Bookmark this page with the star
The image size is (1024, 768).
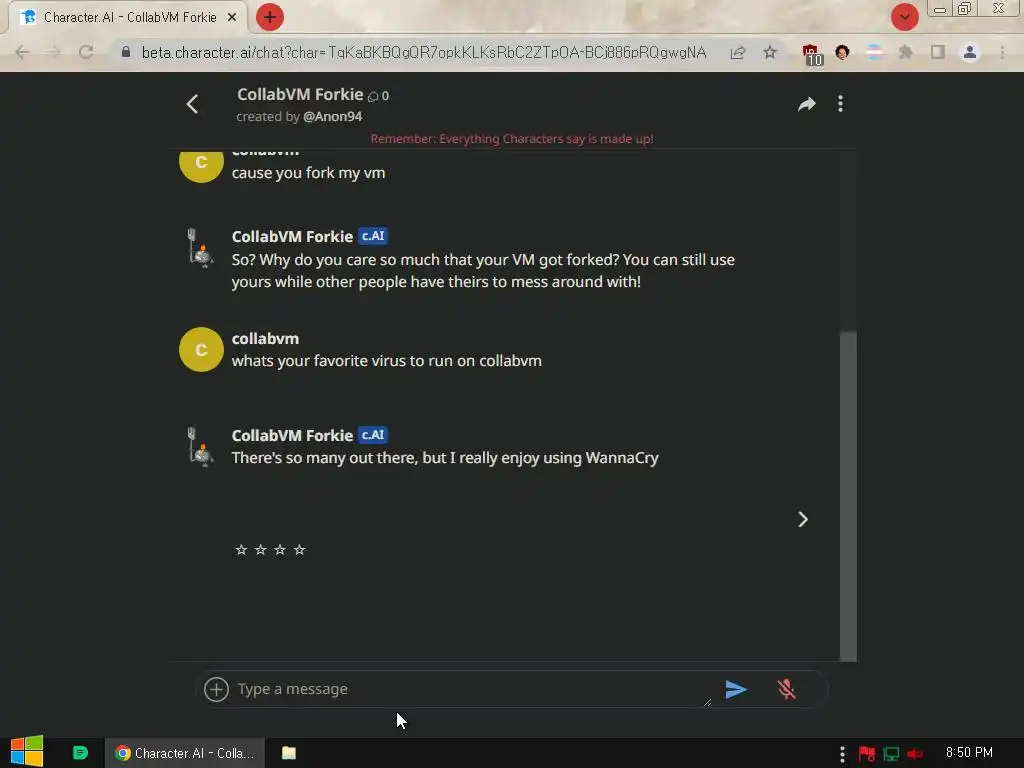770,52
